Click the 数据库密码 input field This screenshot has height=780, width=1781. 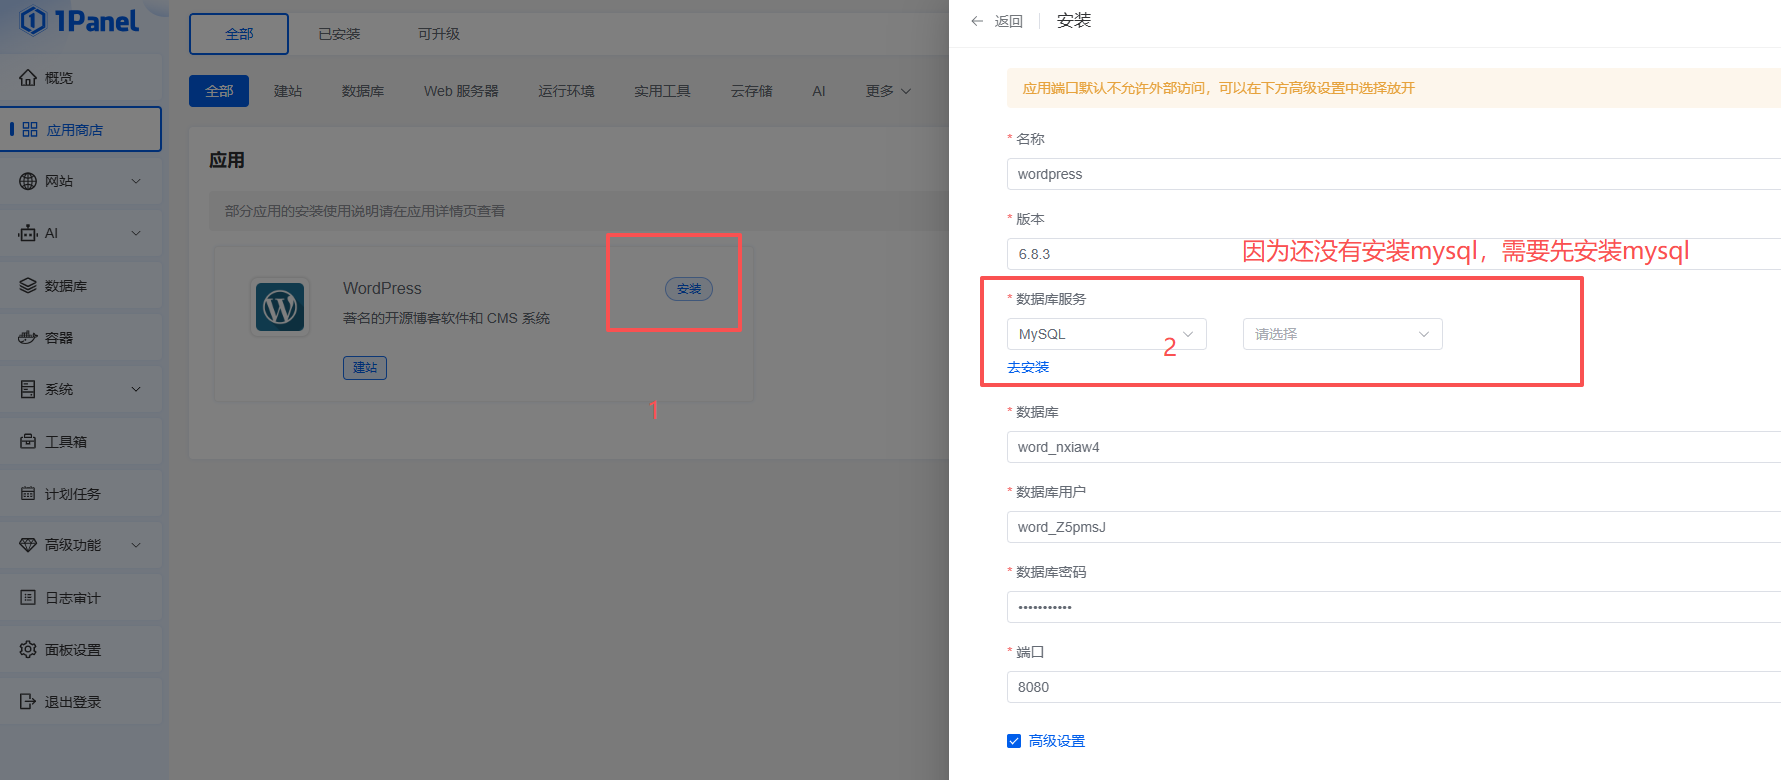click(x=1394, y=607)
